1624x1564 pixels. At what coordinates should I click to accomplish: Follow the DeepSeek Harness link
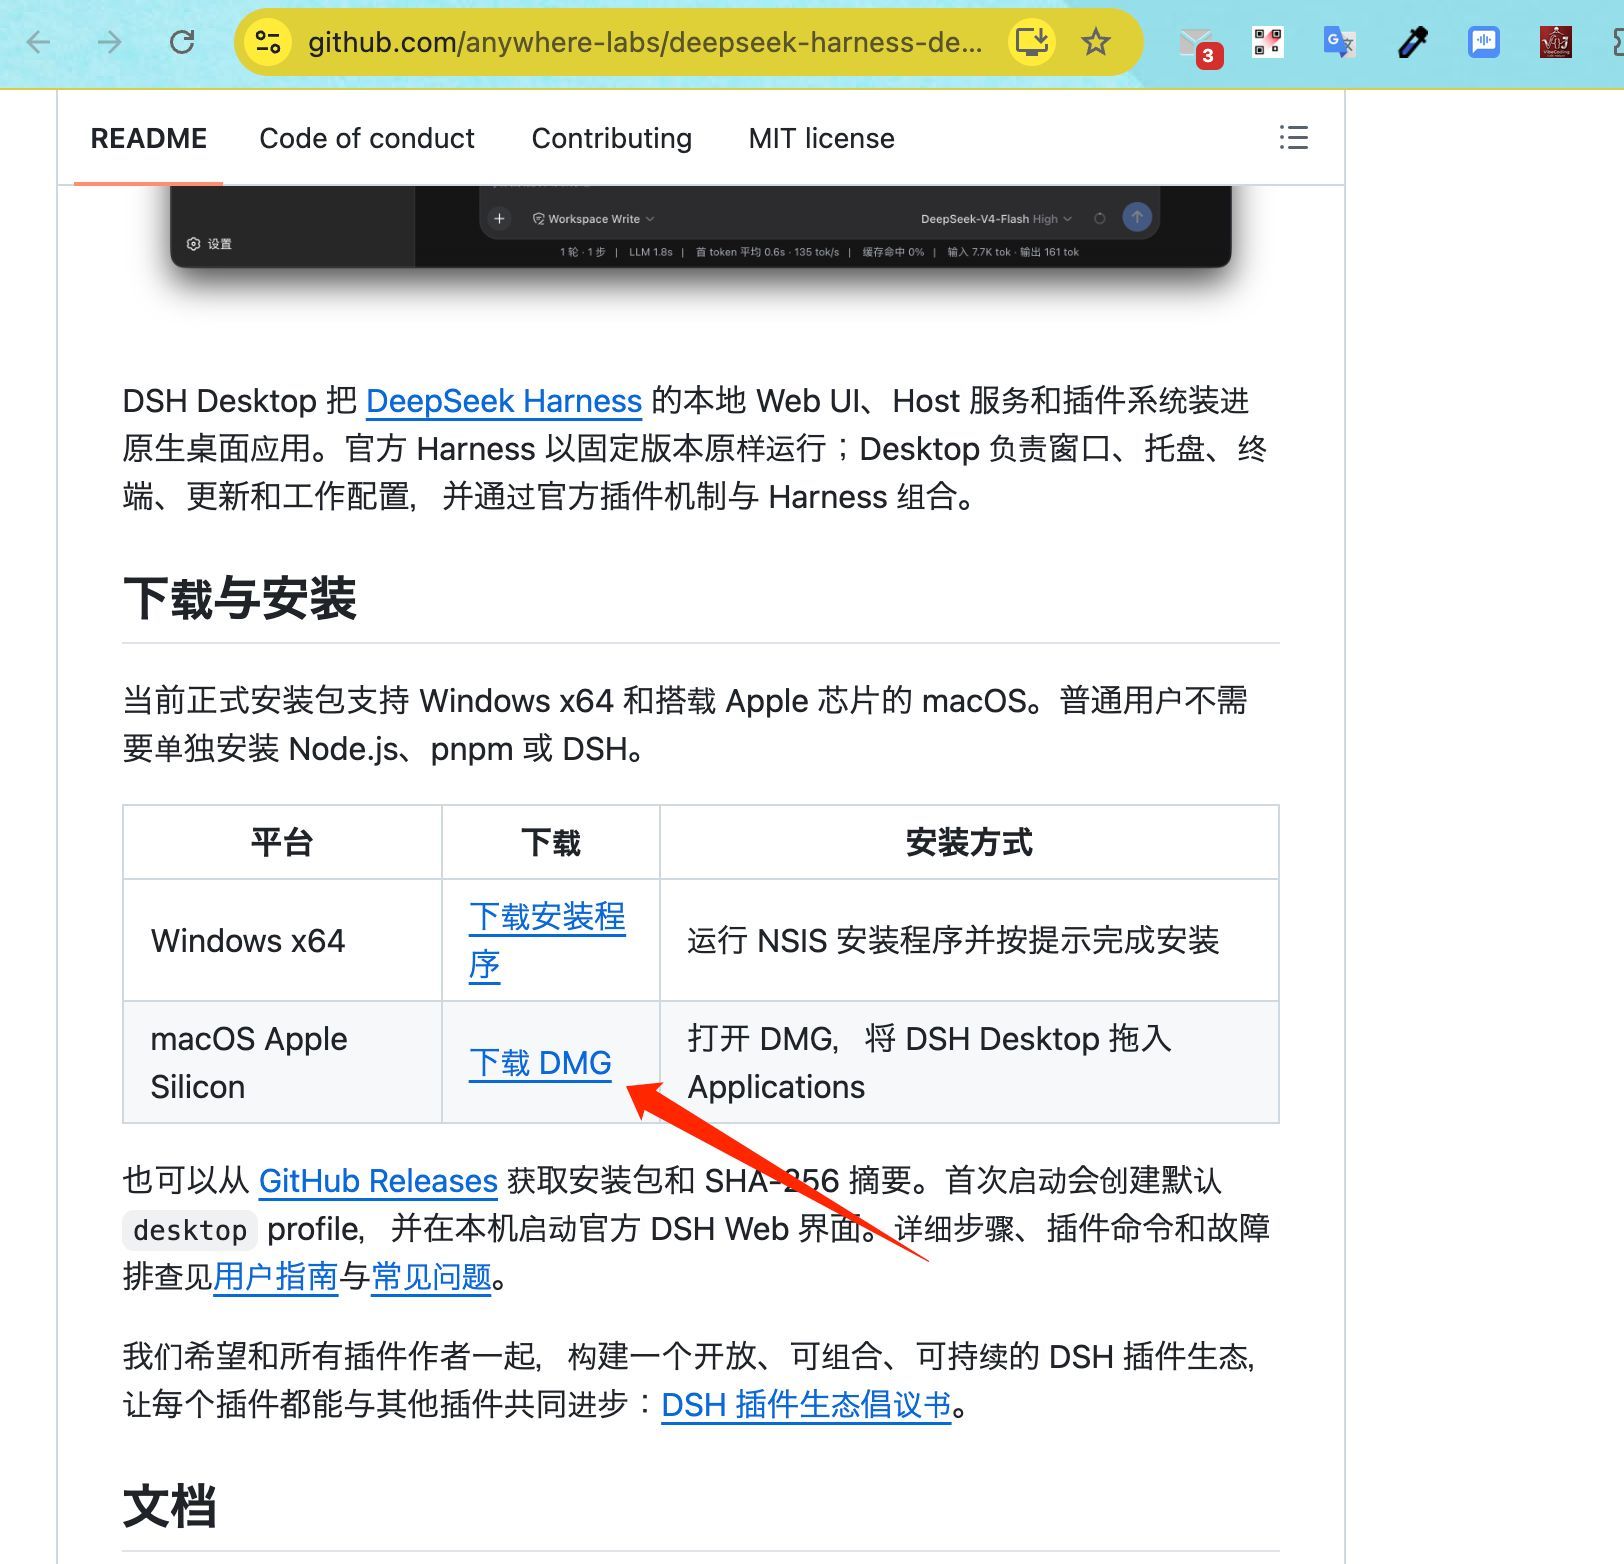(x=504, y=401)
